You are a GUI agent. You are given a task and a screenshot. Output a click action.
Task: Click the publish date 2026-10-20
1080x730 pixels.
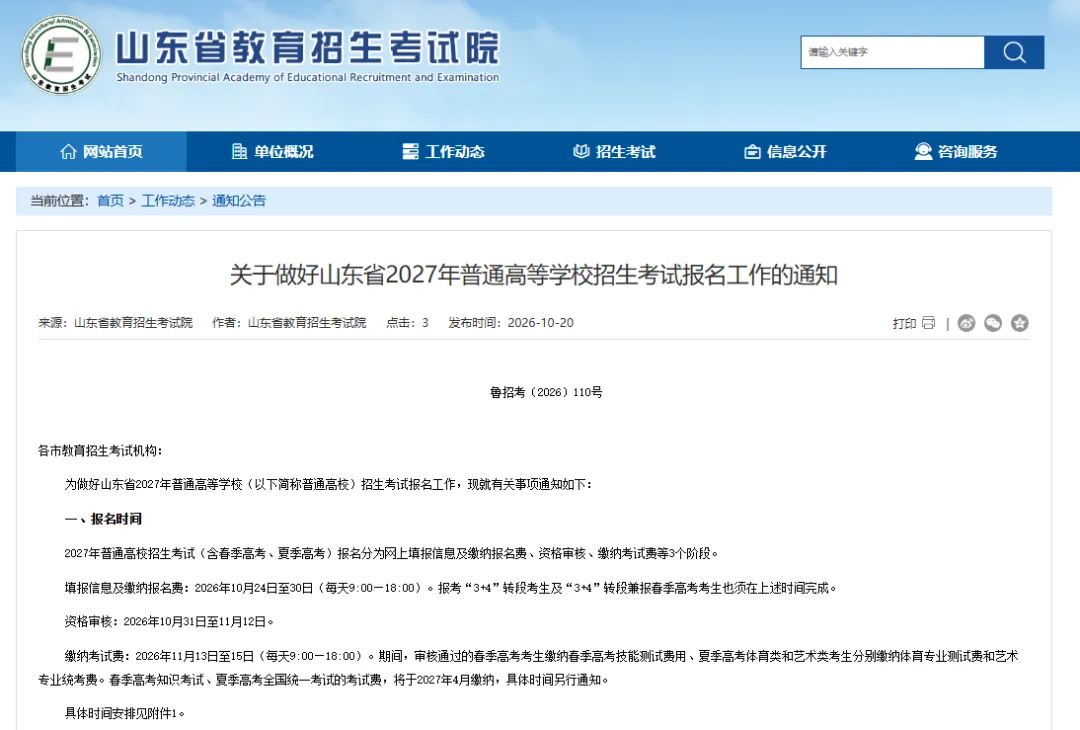pos(541,323)
